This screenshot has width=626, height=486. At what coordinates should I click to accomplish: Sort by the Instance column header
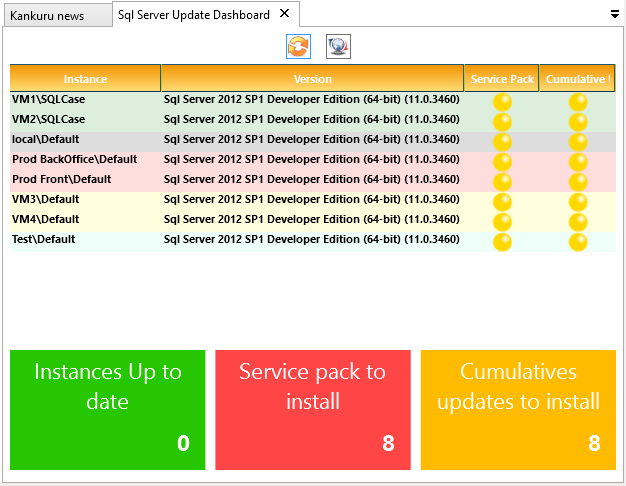click(x=85, y=78)
